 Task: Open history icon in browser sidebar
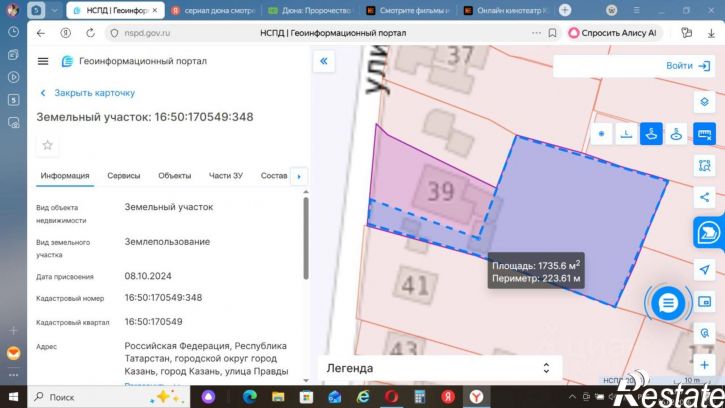(13, 31)
